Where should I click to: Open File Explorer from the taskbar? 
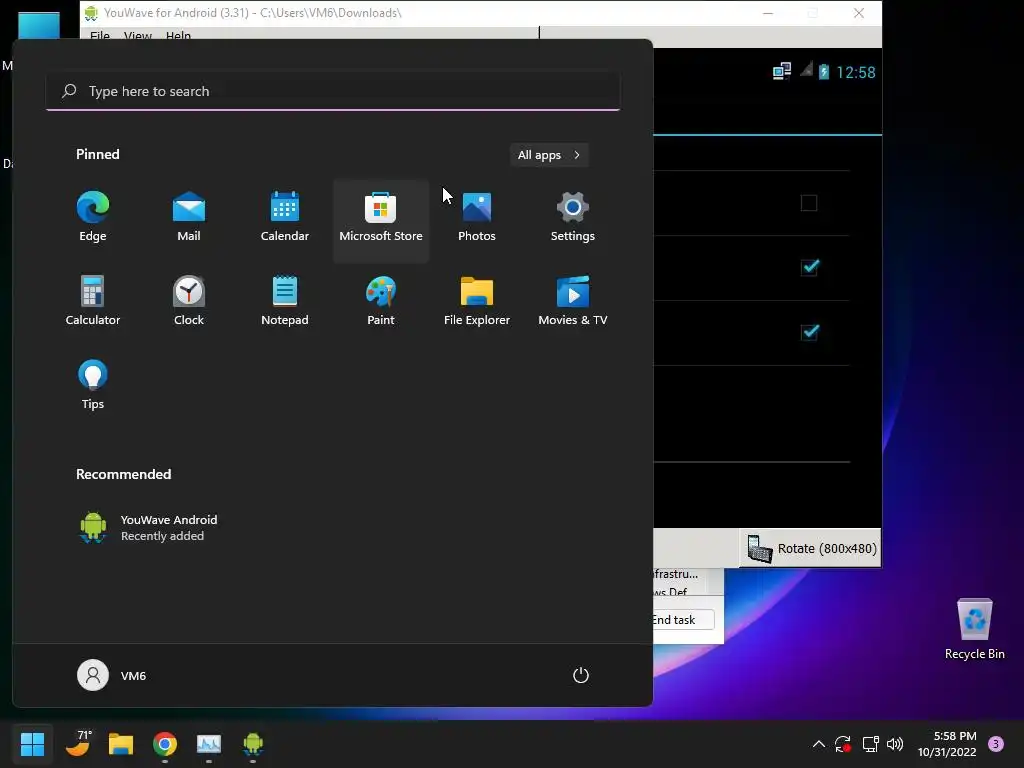click(121, 744)
